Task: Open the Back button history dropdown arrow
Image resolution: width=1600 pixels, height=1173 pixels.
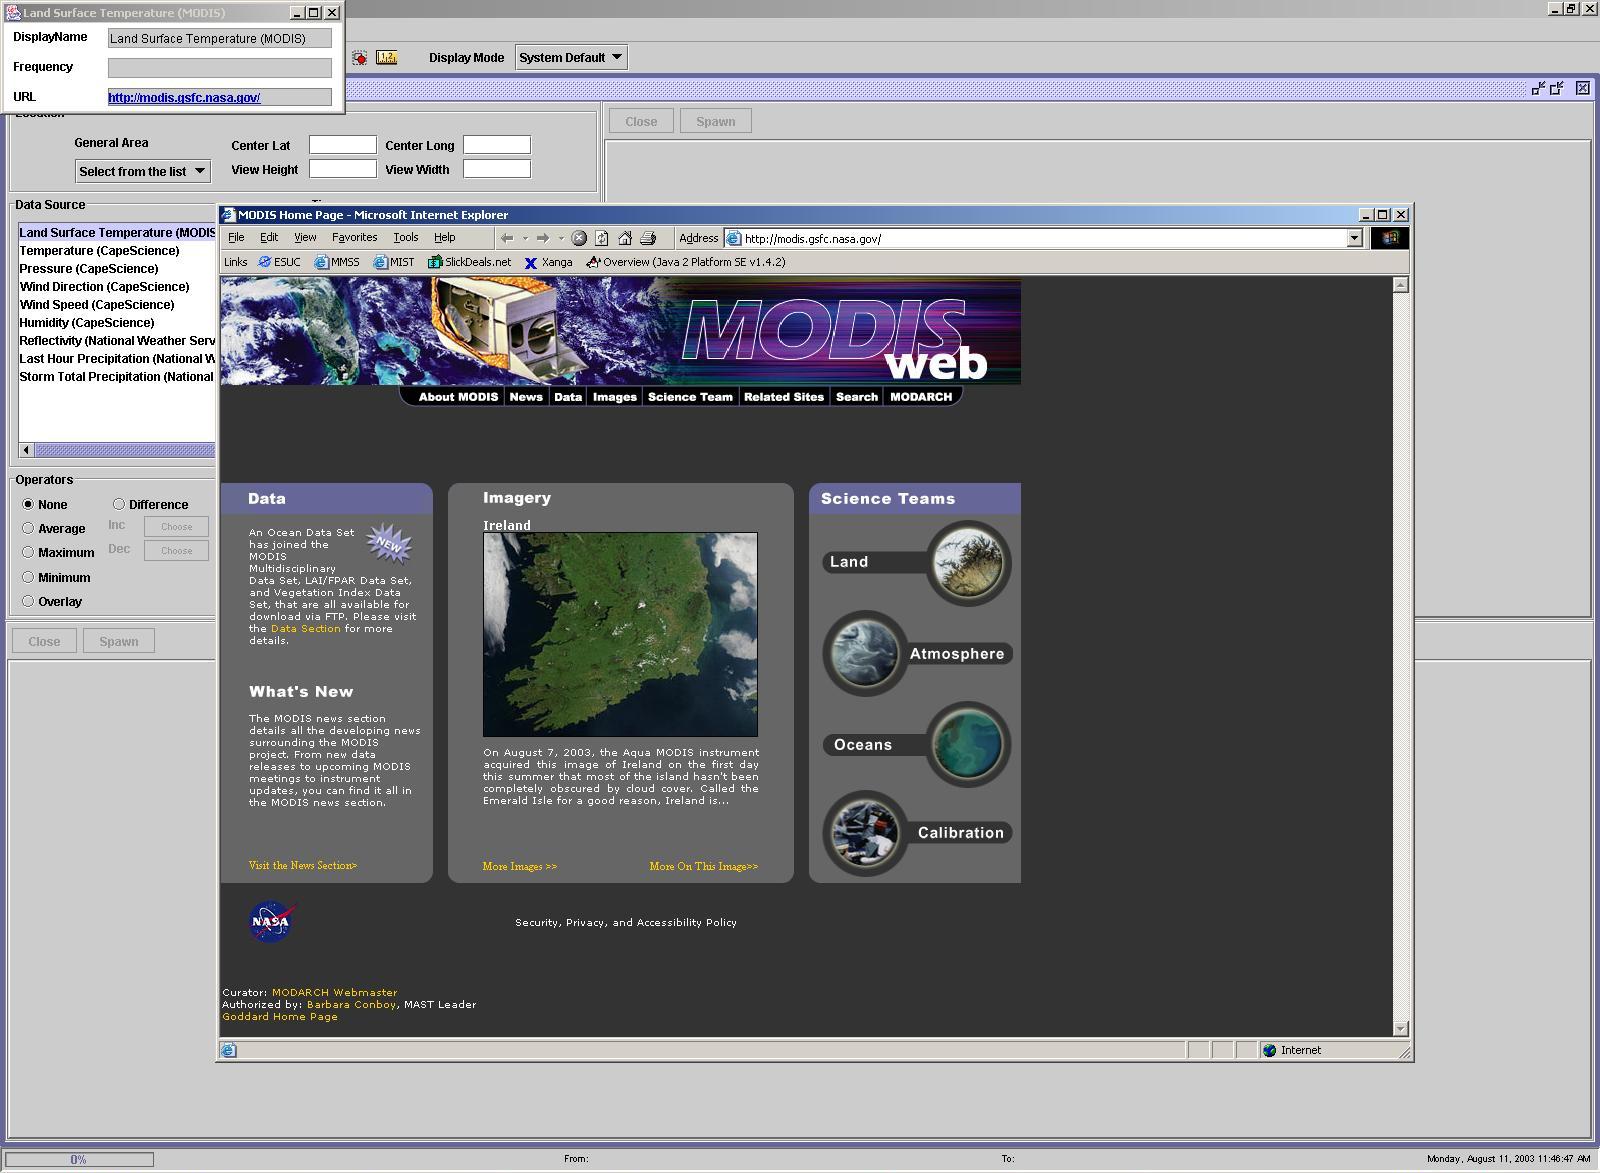Action: pyautogui.click(x=525, y=238)
